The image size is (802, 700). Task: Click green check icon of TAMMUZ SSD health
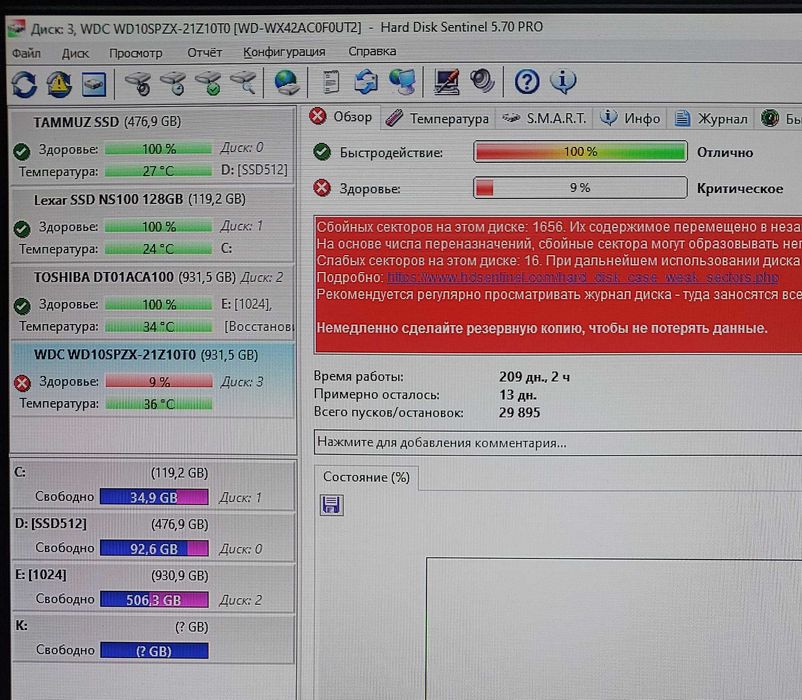pyautogui.click(x=22, y=151)
